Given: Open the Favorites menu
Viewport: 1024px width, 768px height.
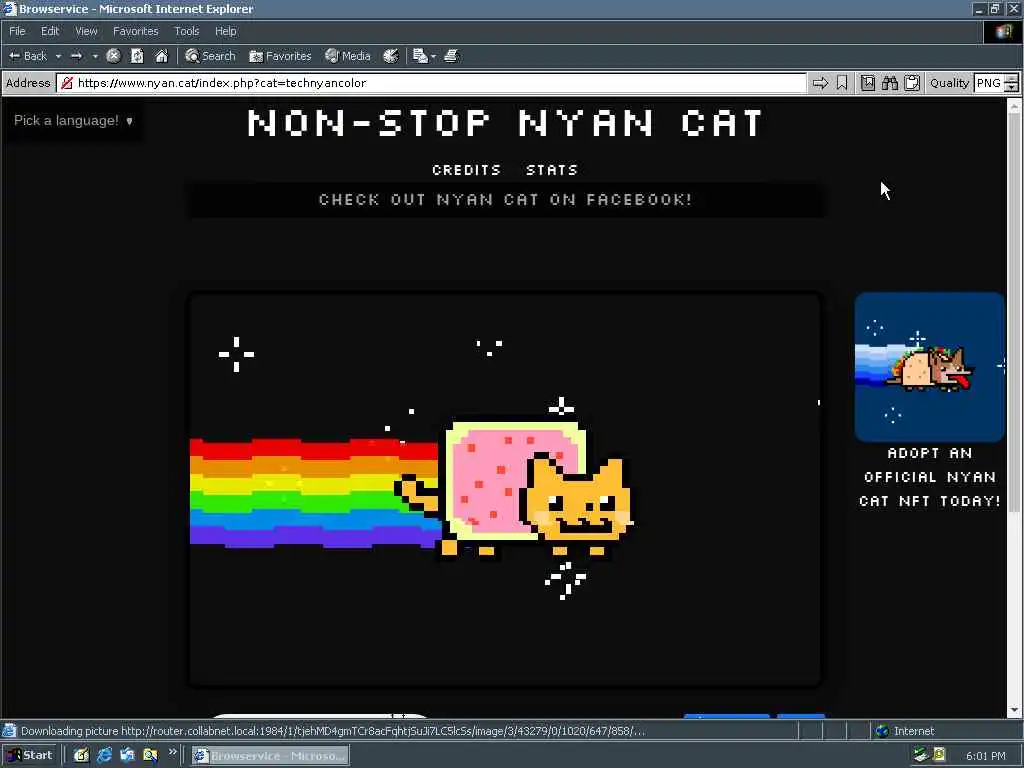Looking at the screenshot, I should [135, 31].
